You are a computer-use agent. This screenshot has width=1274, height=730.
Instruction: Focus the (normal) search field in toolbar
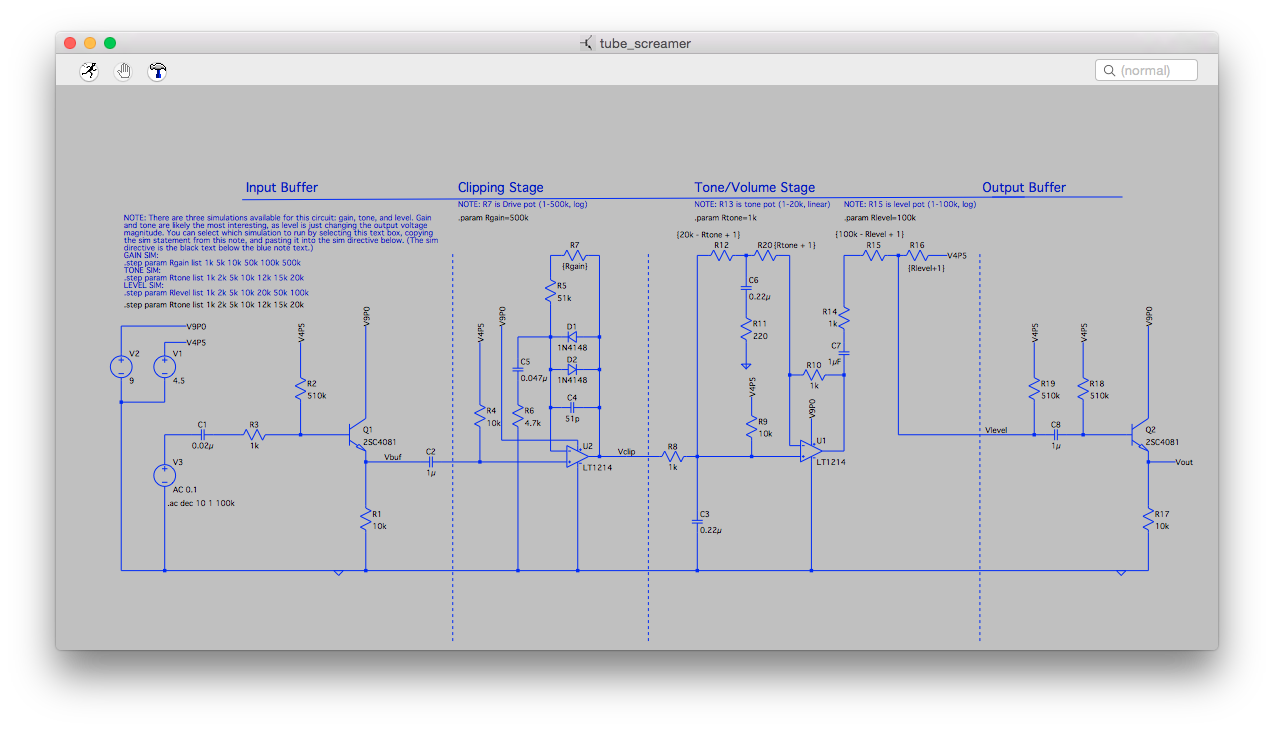(1146, 70)
